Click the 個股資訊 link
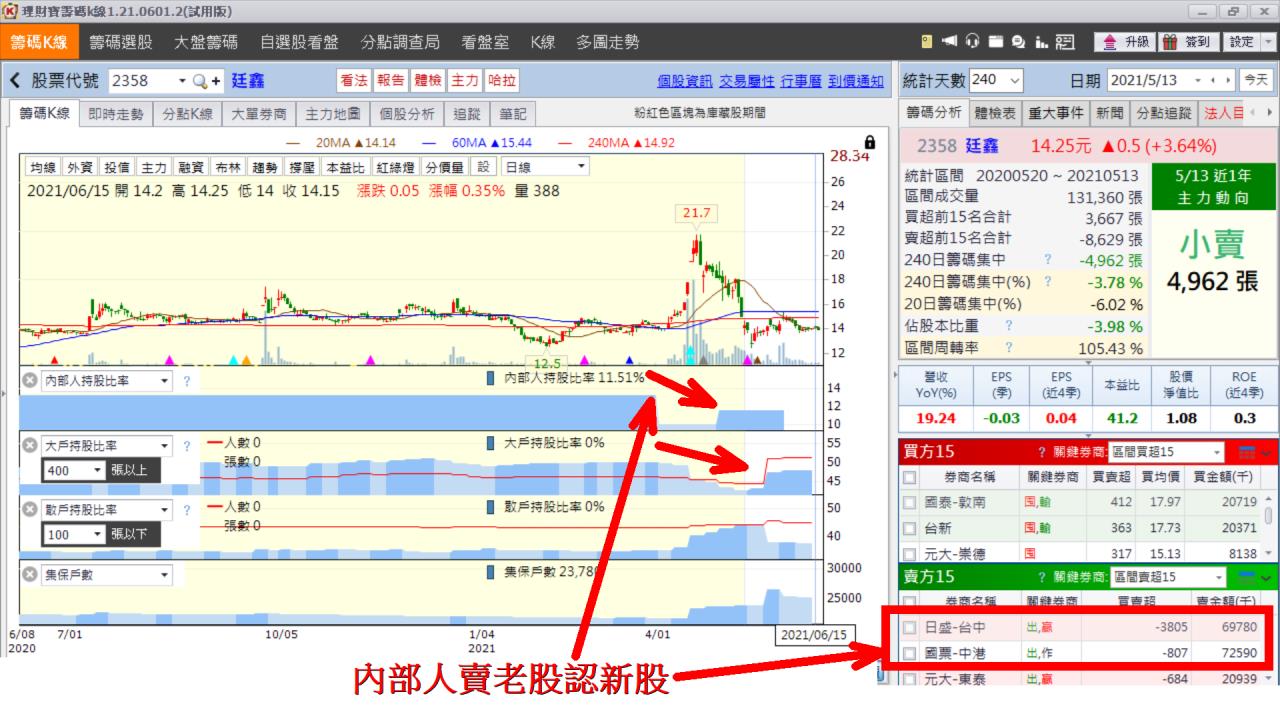Screen dimensions: 1280x720 tap(685, 81)
